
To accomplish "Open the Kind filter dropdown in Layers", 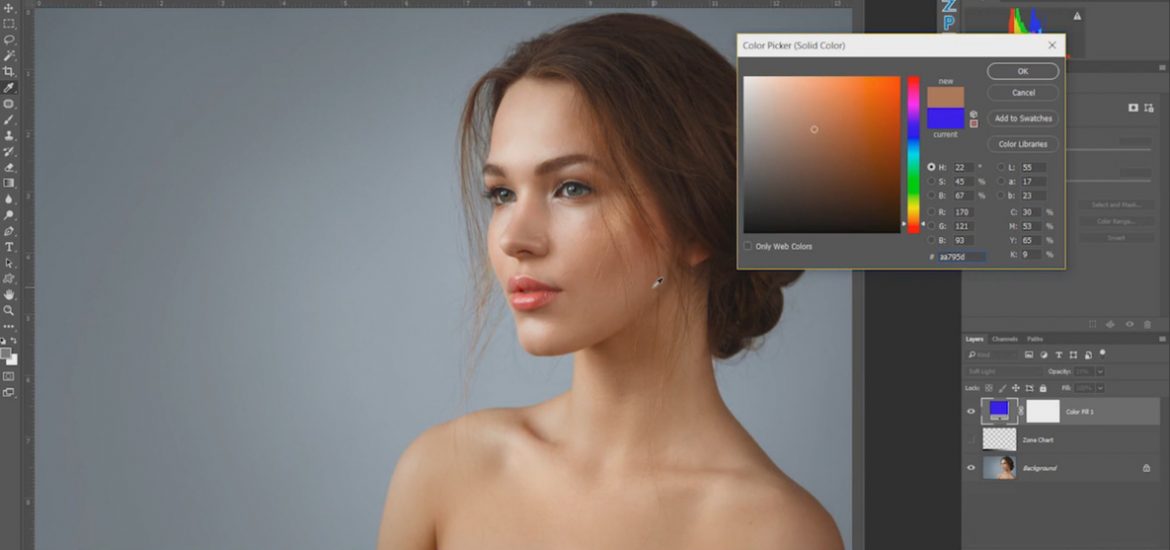I will [992, 354].
